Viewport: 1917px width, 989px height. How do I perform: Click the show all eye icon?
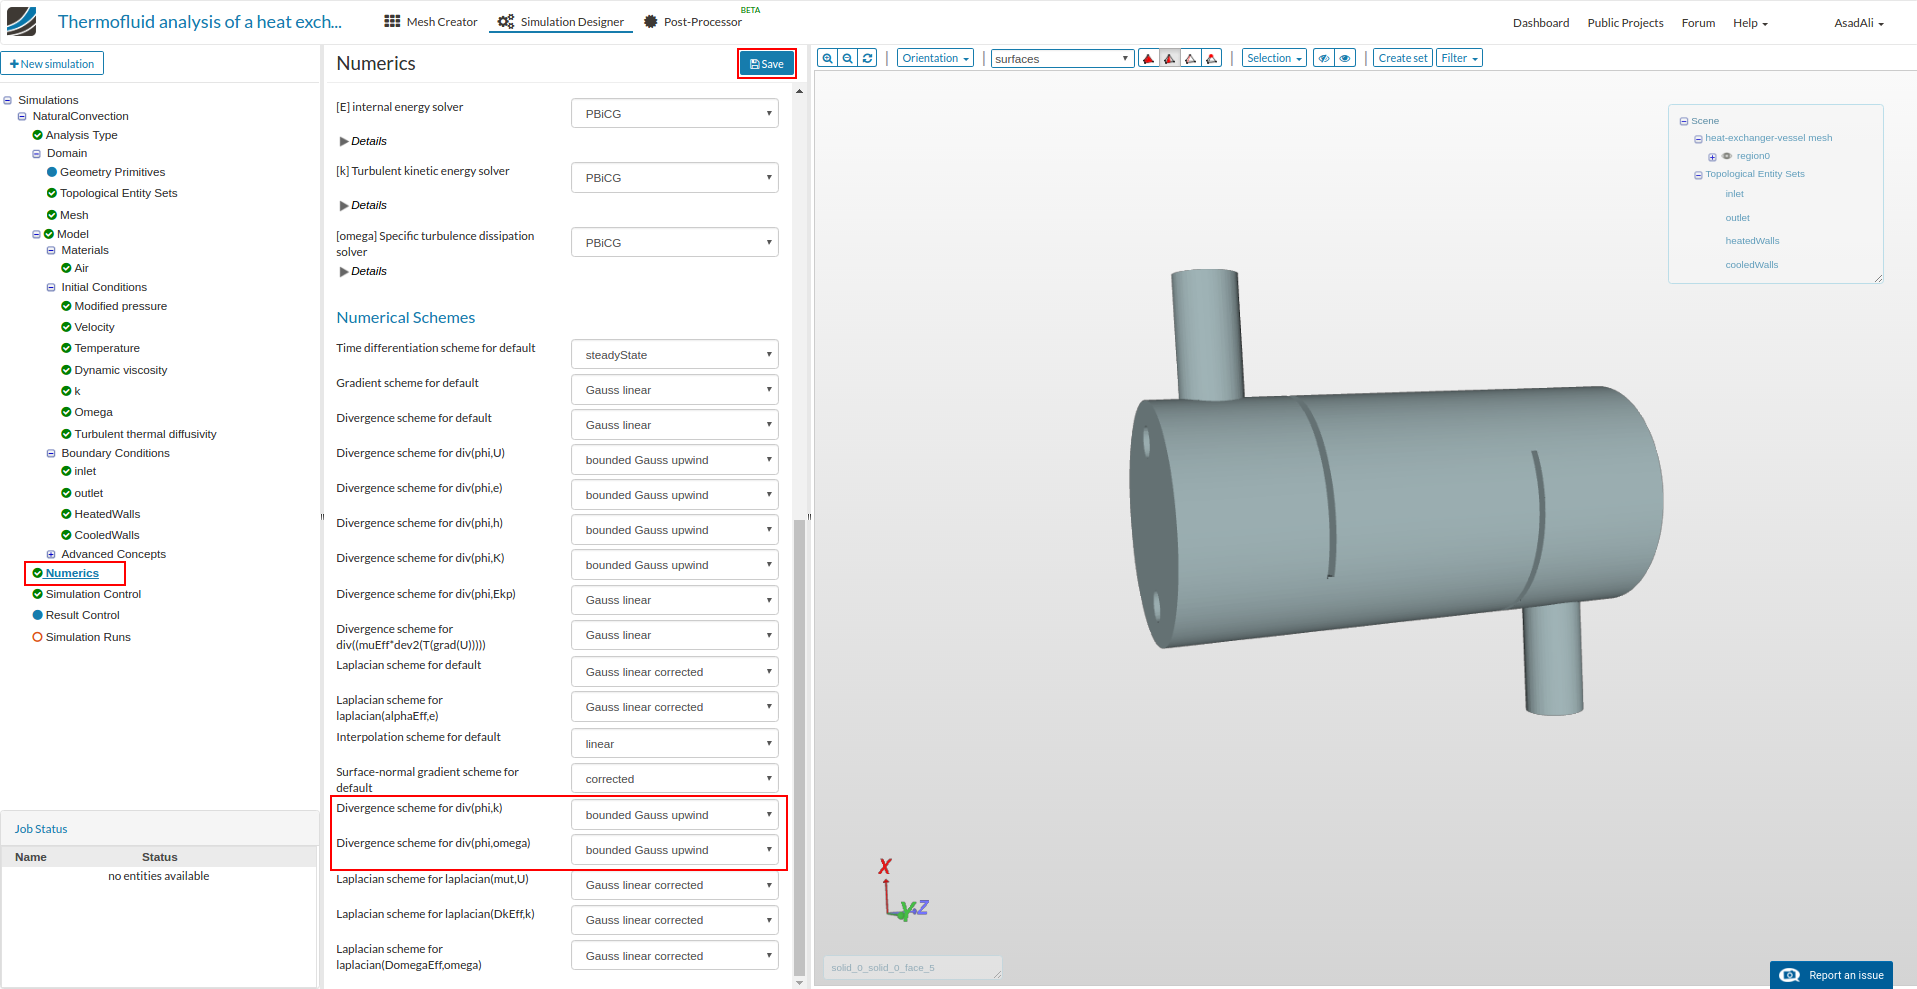(x=1345, y=58)
